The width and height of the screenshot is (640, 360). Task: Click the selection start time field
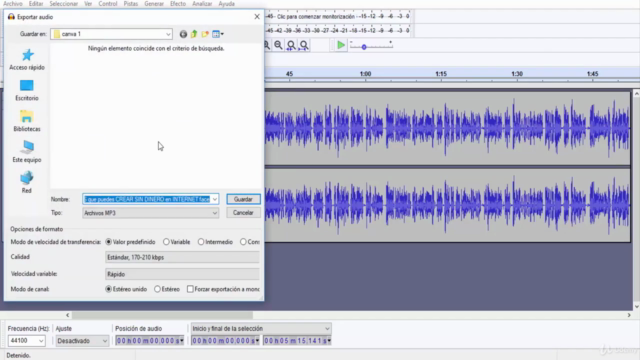[225, 341]
